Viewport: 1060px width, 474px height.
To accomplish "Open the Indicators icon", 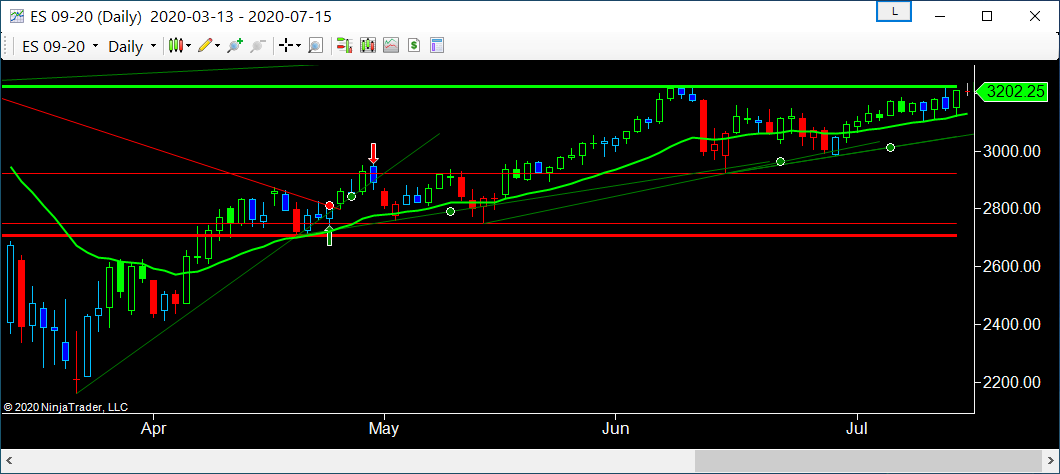I will click(391, 46).
